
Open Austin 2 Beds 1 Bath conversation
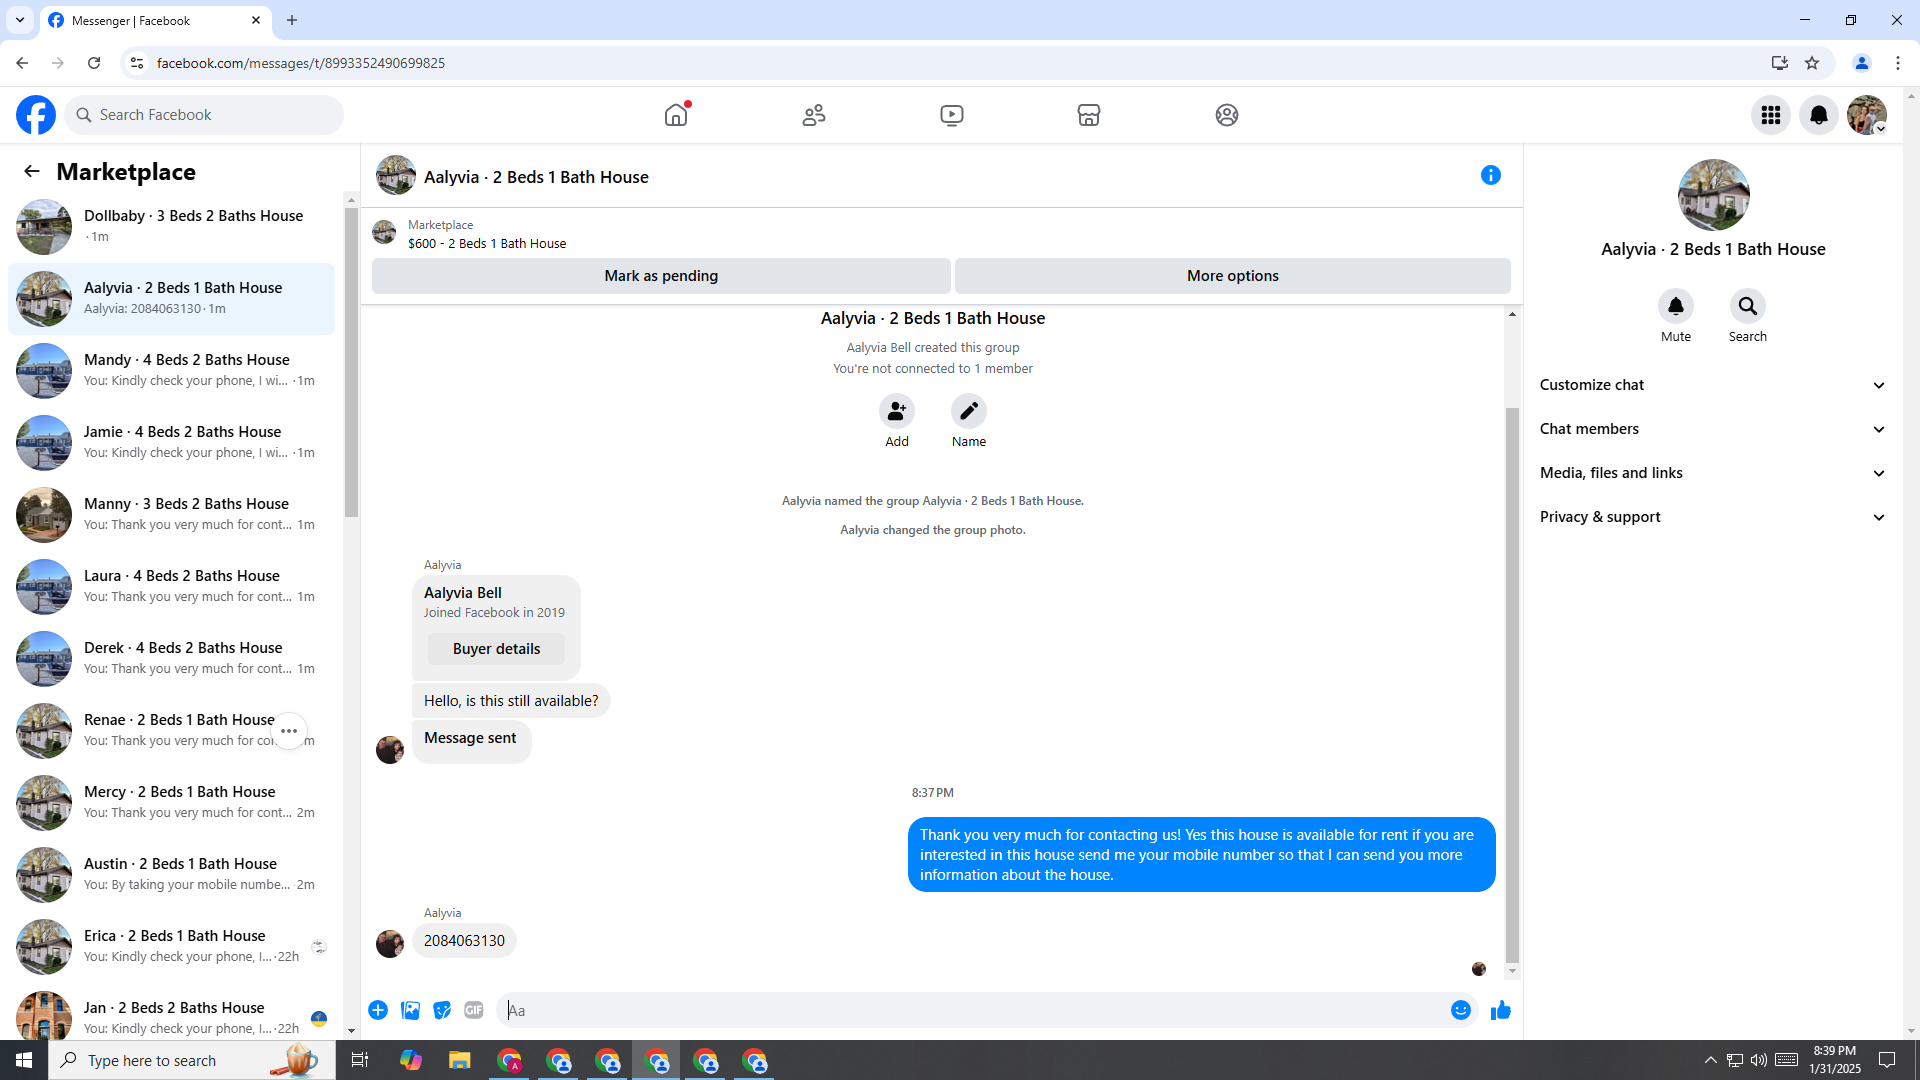(172, 874)
